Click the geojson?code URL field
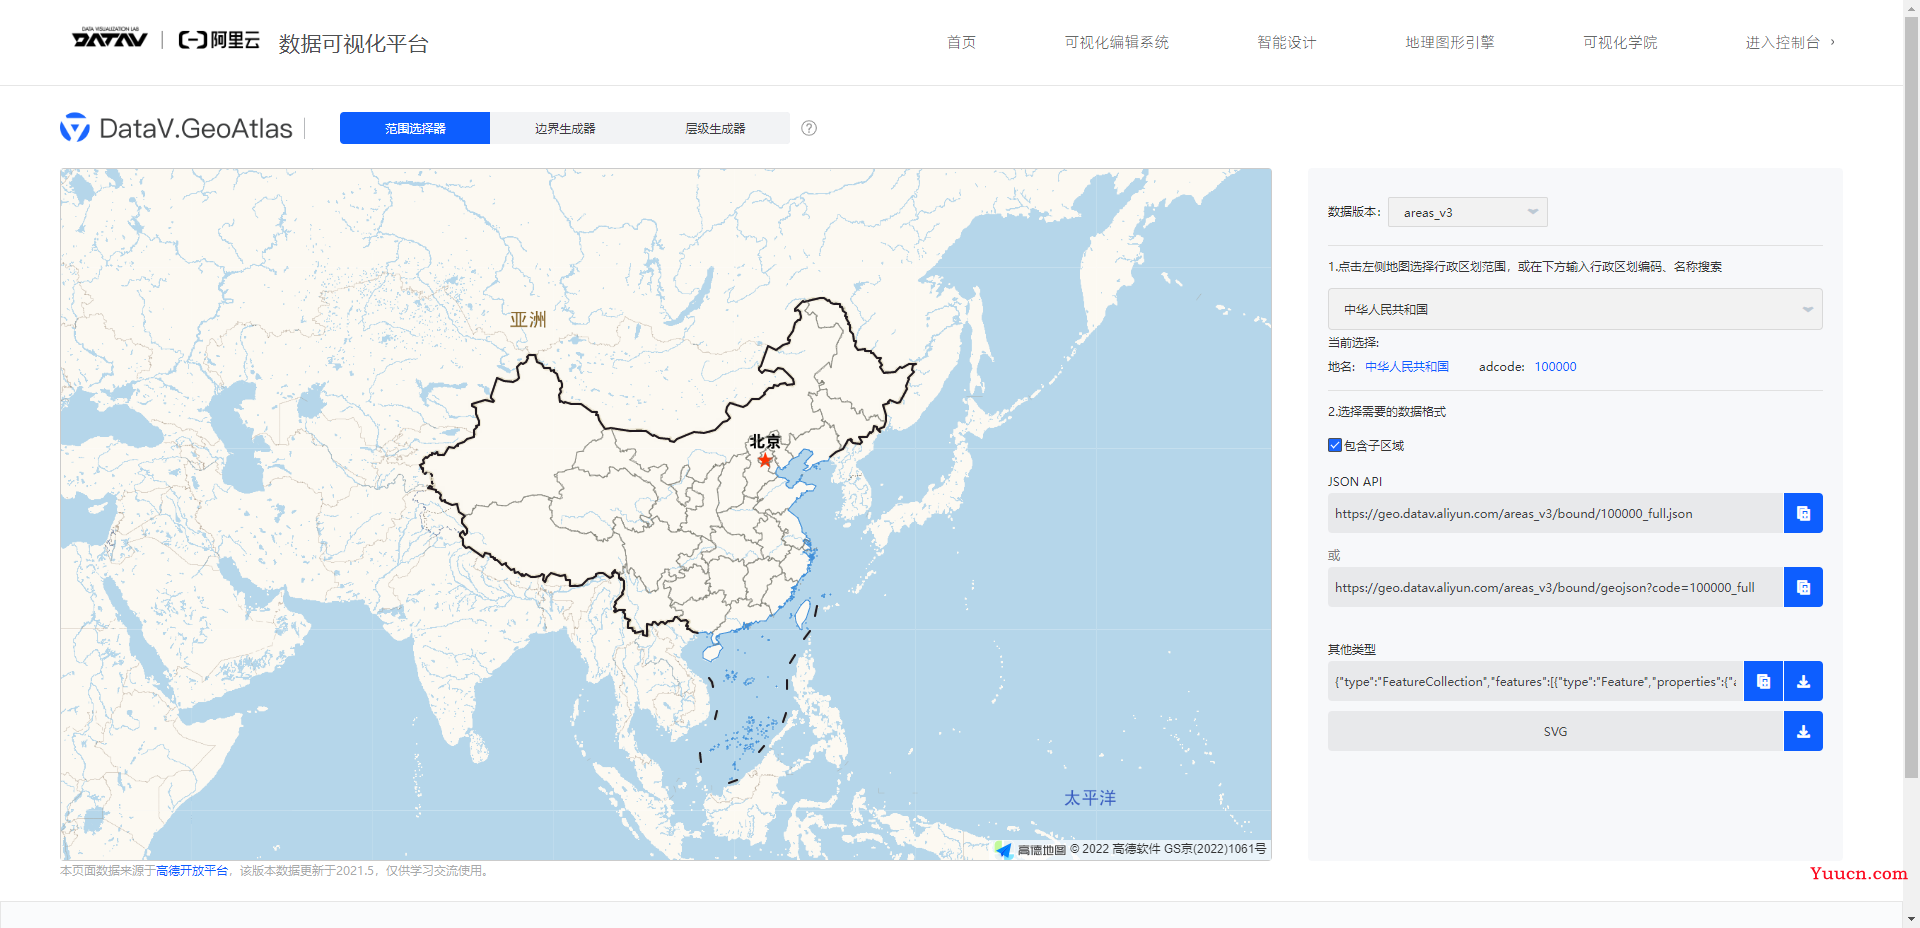Image resolution: width=1920 pixels, height=928 pixels. pos(1555,587)
